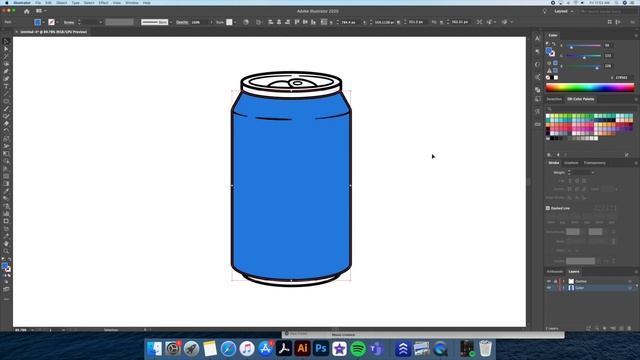Click the Opacity value field
Viewport: 640px width, 360px height.
200,22
